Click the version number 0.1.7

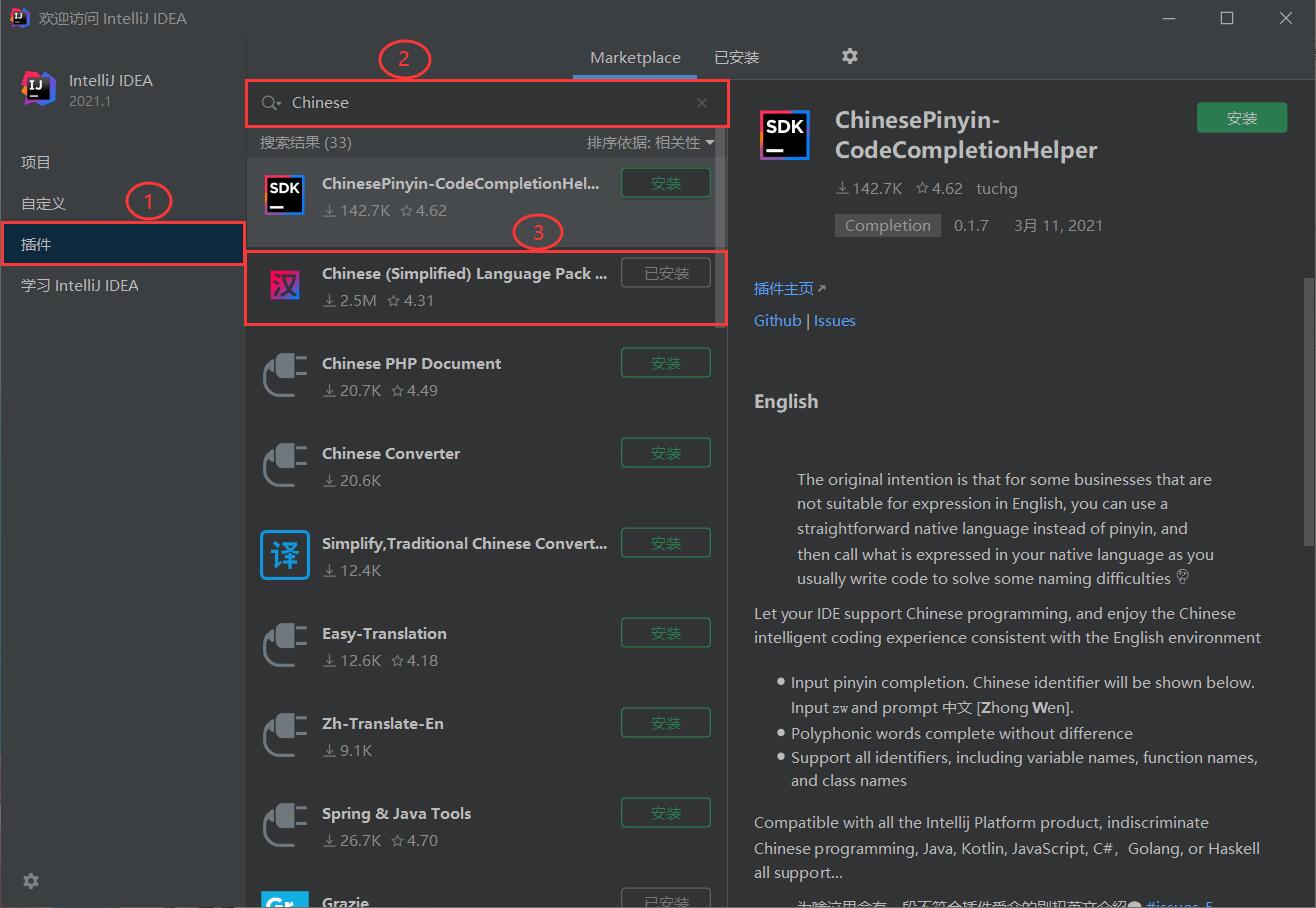[x=971, y=225]
